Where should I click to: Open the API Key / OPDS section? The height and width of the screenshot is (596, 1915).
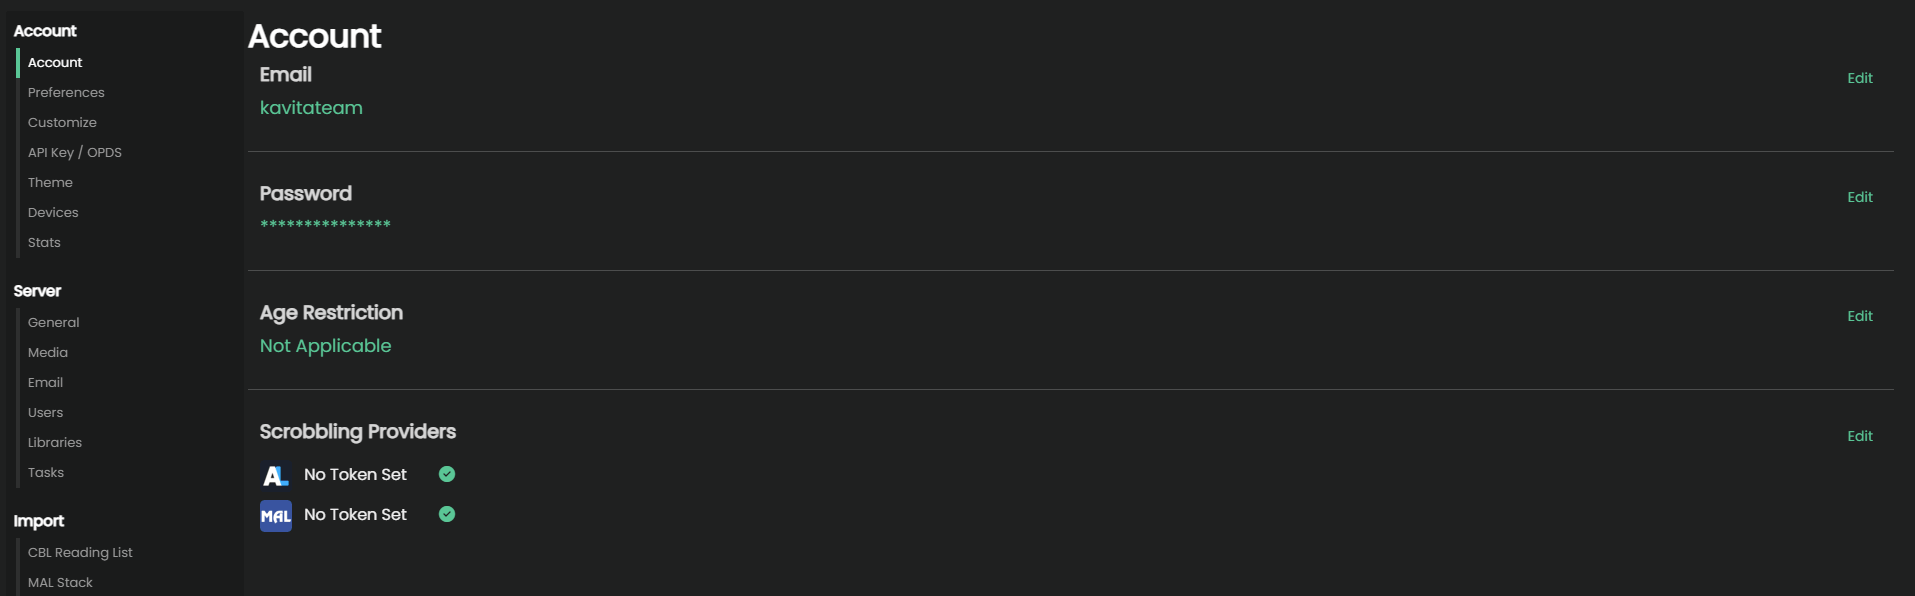[75, 152]
